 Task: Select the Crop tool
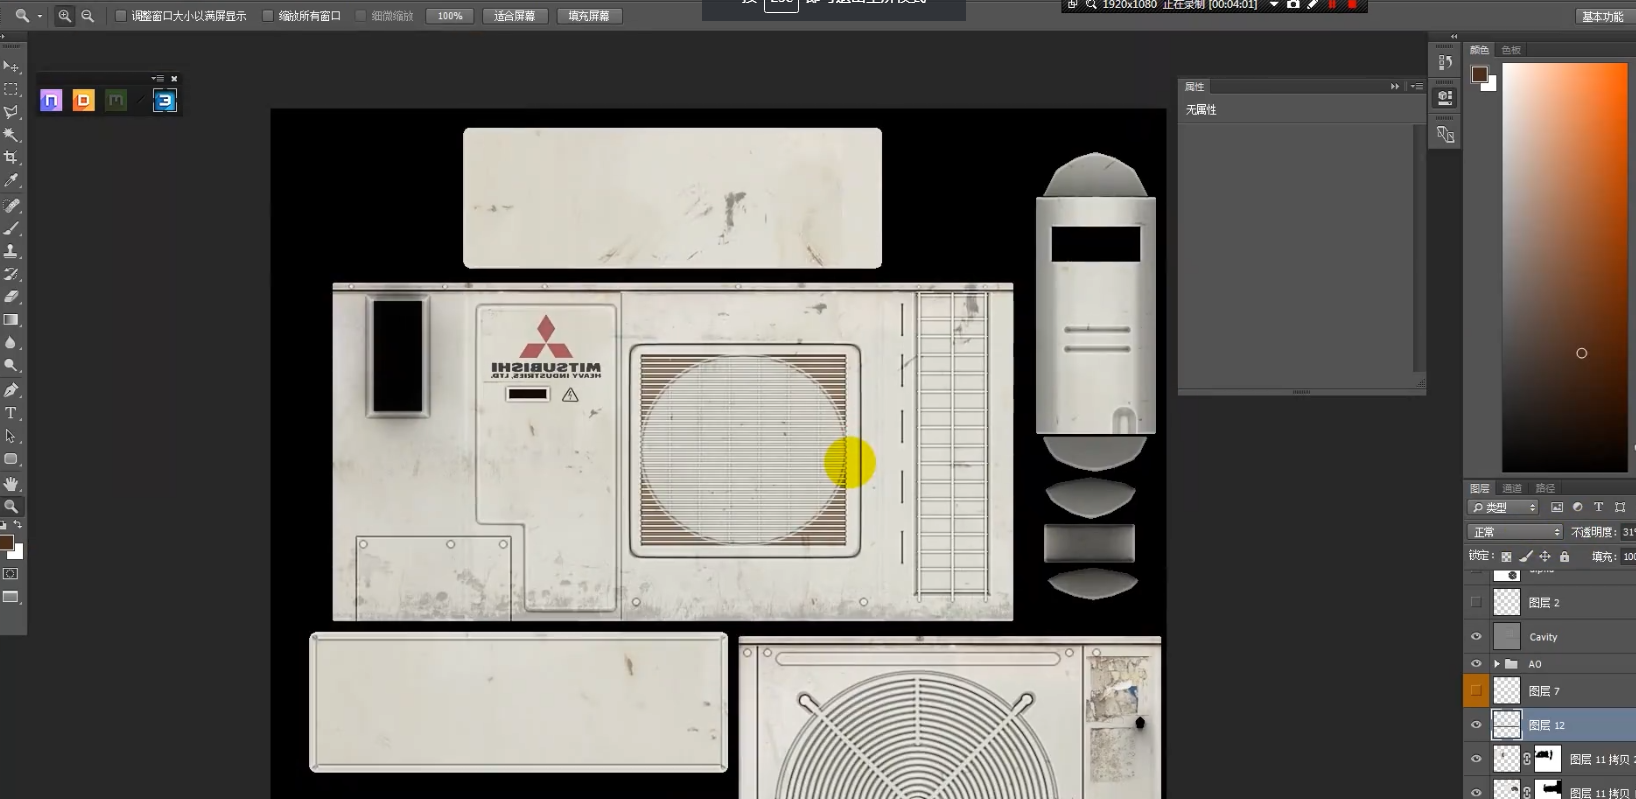pos(11,158)
